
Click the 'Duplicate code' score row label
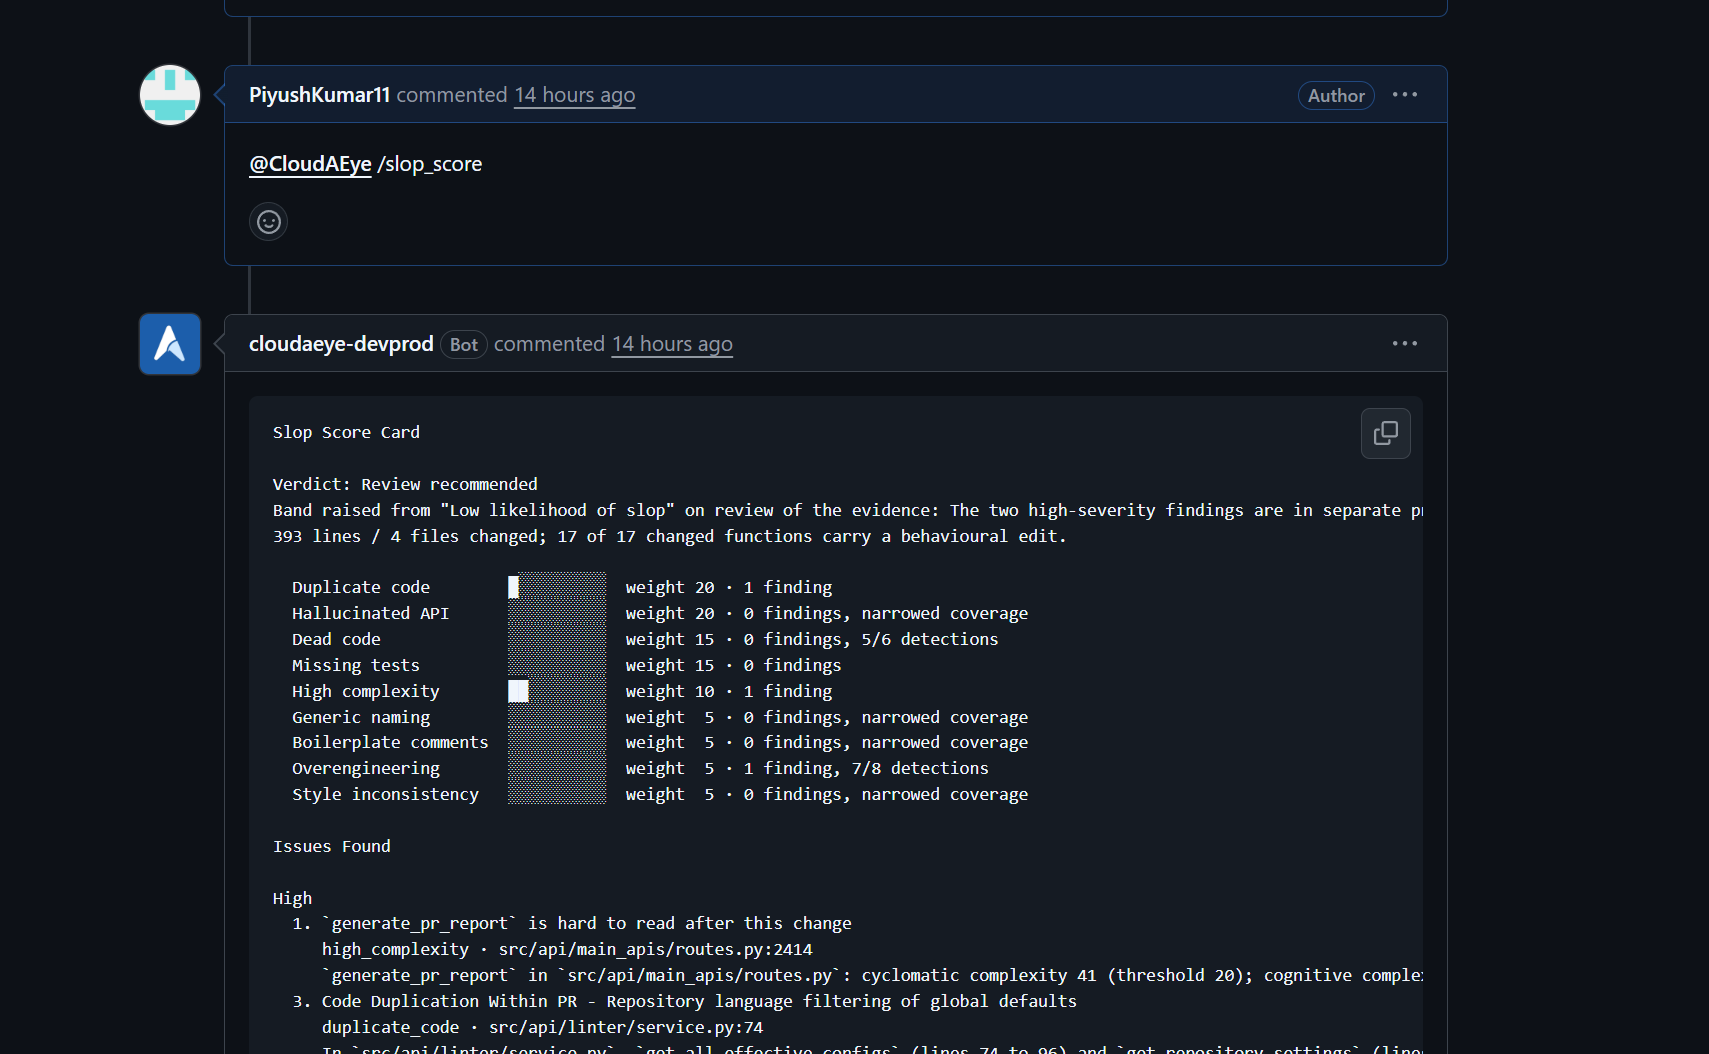coord(361,587)
